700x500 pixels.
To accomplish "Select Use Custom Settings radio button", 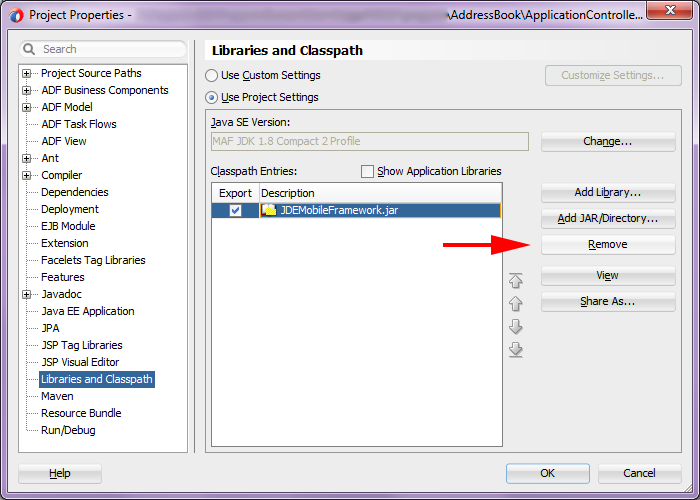I will tap(211, 75).
